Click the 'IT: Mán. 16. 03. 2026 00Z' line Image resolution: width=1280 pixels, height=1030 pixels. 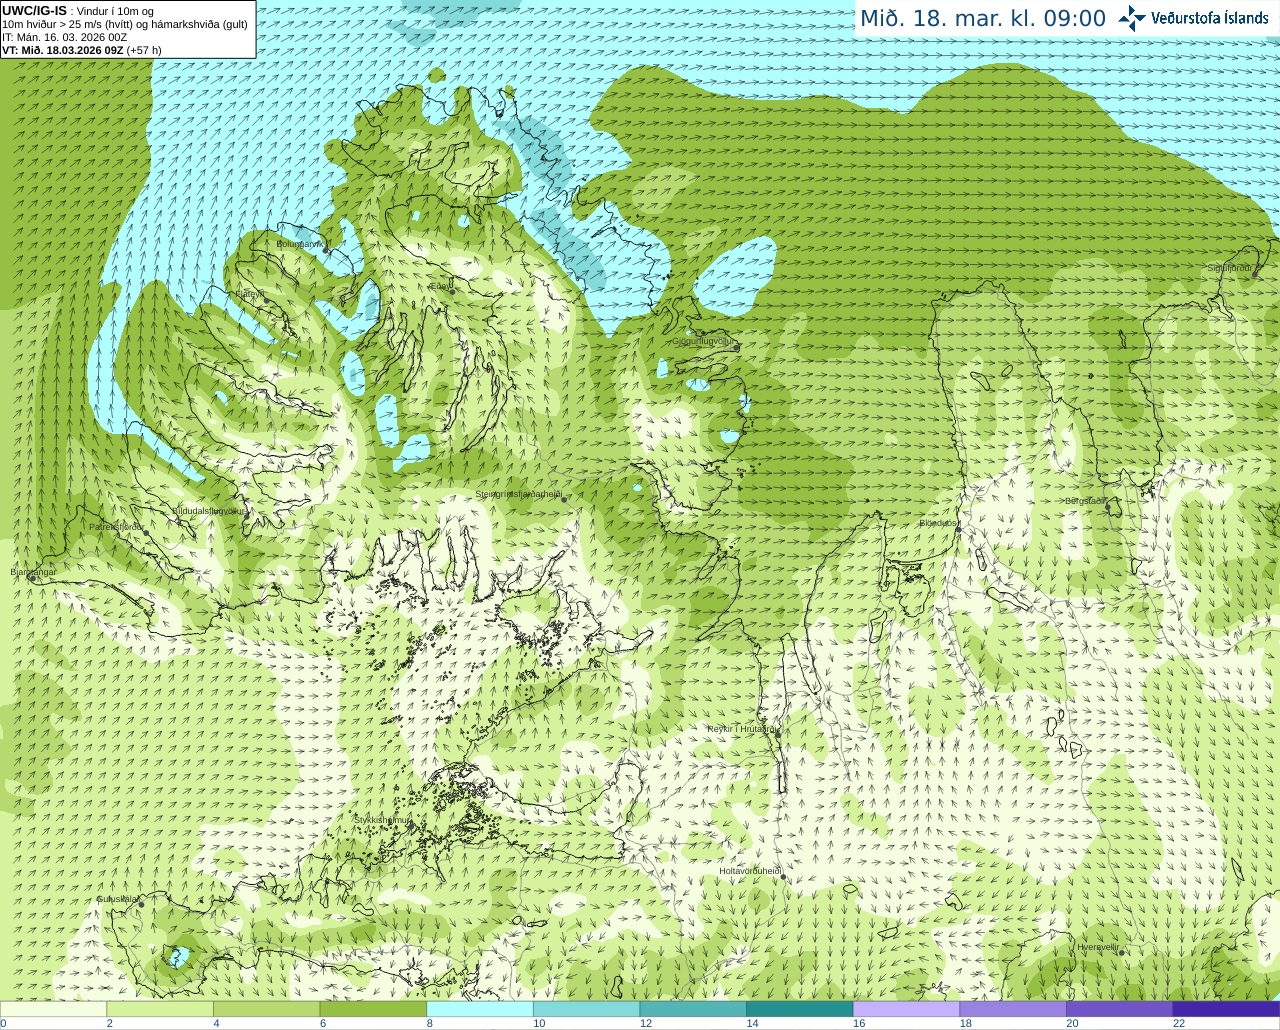64,37
